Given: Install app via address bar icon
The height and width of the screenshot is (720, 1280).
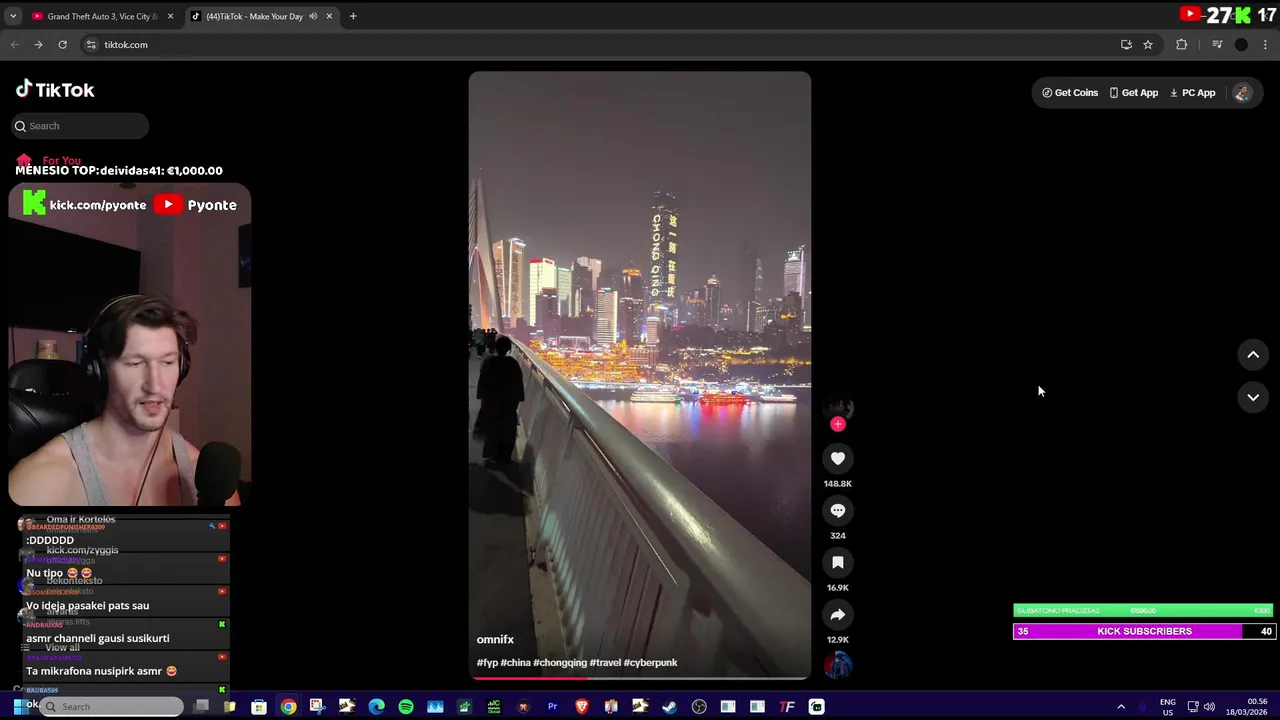Looking at the screenshot, I should pyautogui.click(x=1126, y=44).
